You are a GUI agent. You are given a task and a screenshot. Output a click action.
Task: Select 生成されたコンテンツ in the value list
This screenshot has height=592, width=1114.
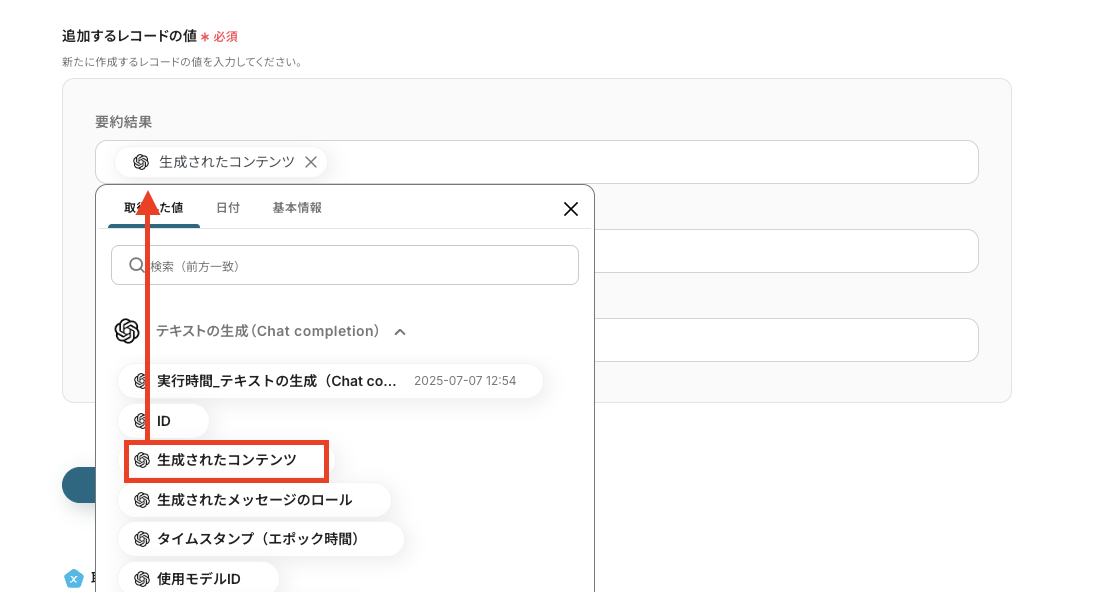[226, 461]
